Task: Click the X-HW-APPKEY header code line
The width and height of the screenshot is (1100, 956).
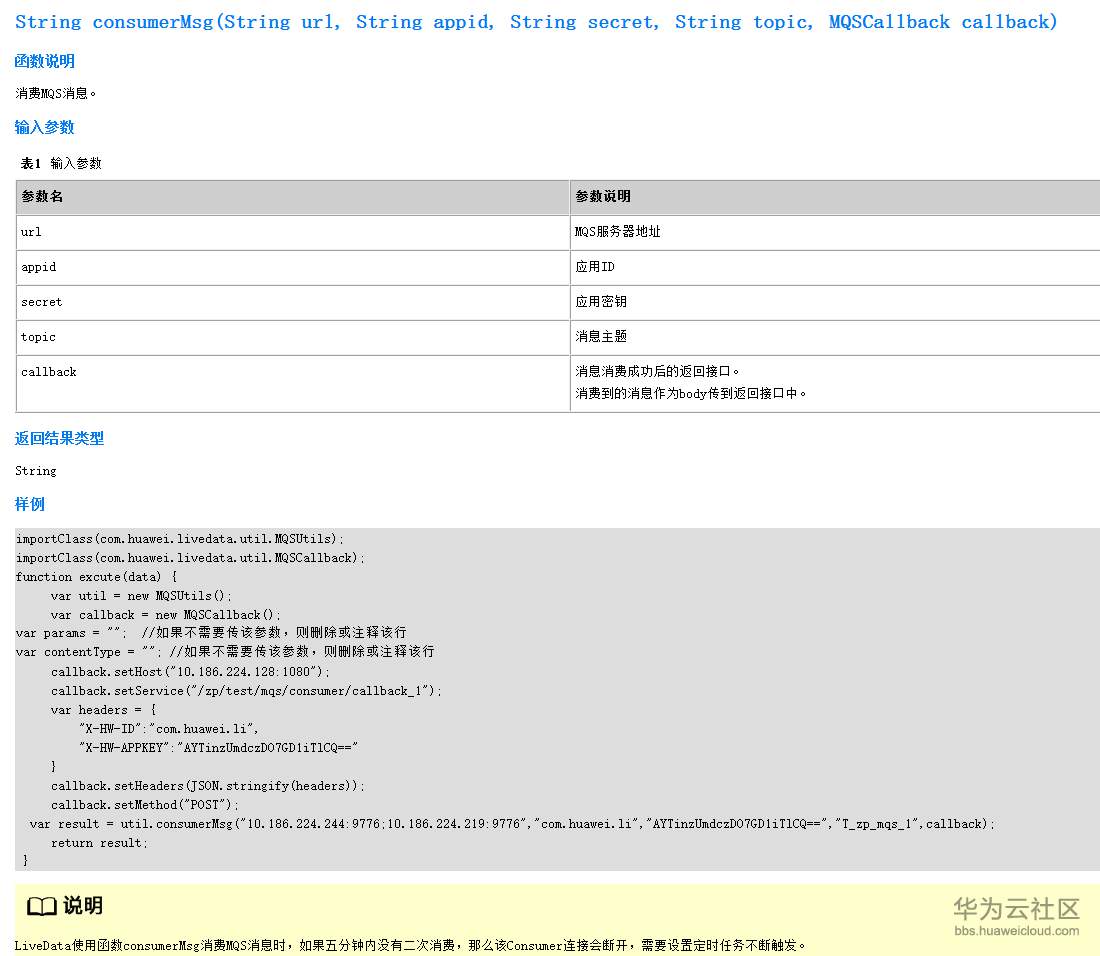Action: [218, 748]
